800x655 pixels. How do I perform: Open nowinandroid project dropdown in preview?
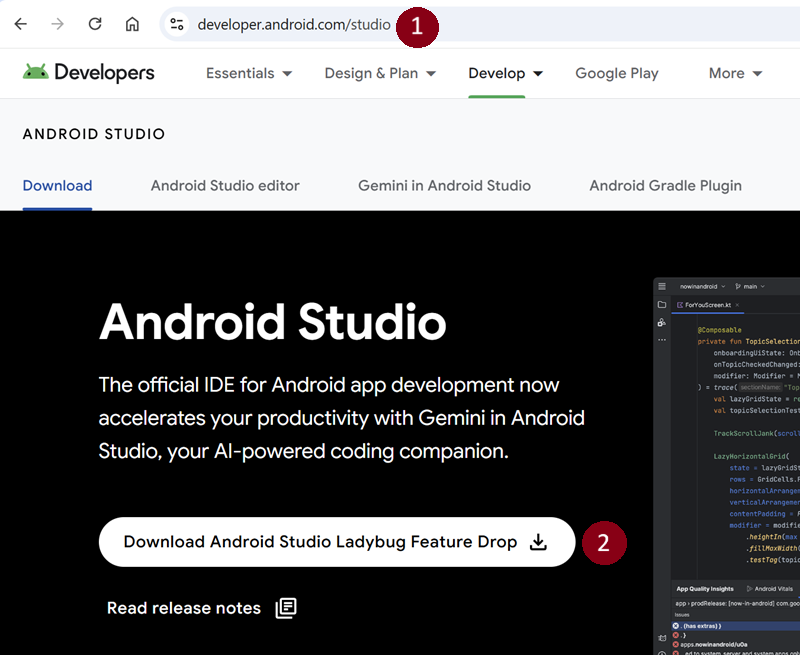click(702, 287)
